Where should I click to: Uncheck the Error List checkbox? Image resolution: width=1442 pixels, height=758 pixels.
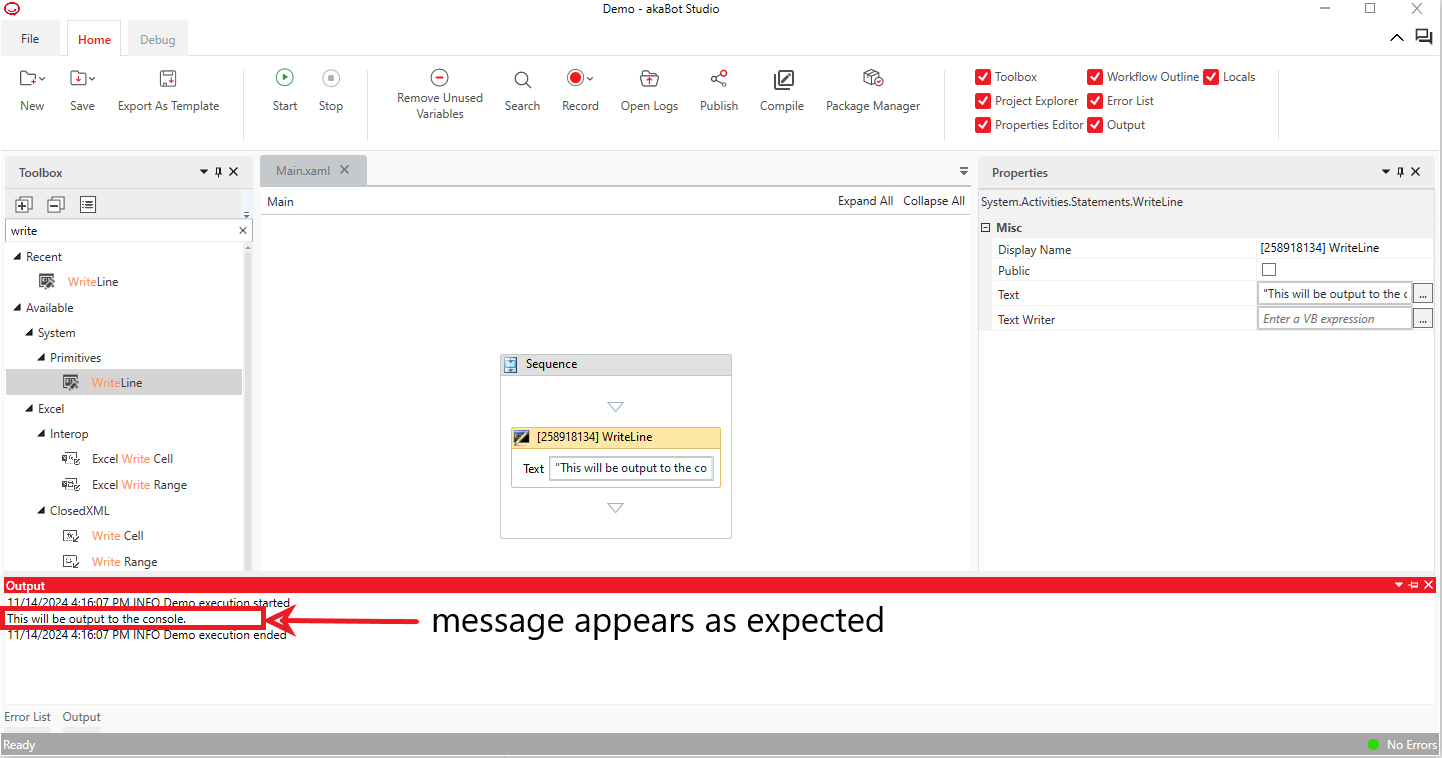[x=1095, y=101]
